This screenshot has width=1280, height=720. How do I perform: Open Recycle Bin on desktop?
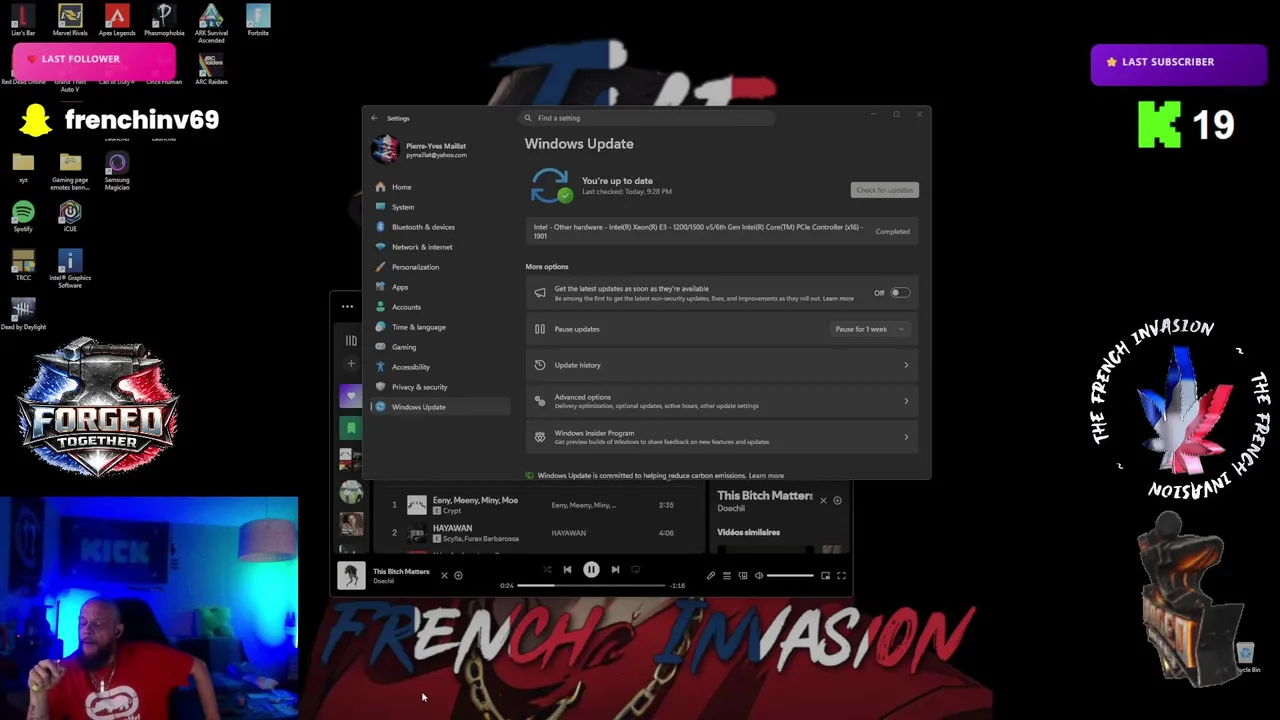(x=1246, y=658)
